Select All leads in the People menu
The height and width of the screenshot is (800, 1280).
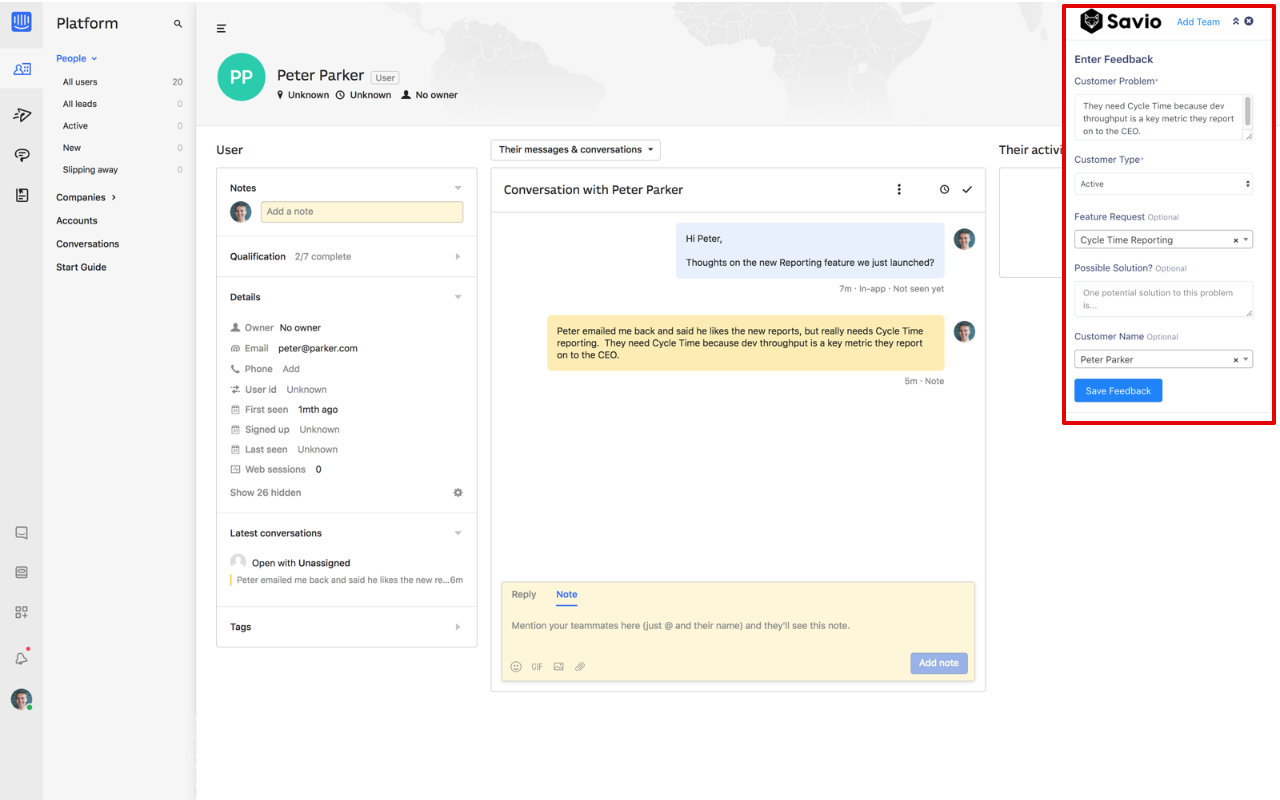pyautogui.click(x=80, y=104)
